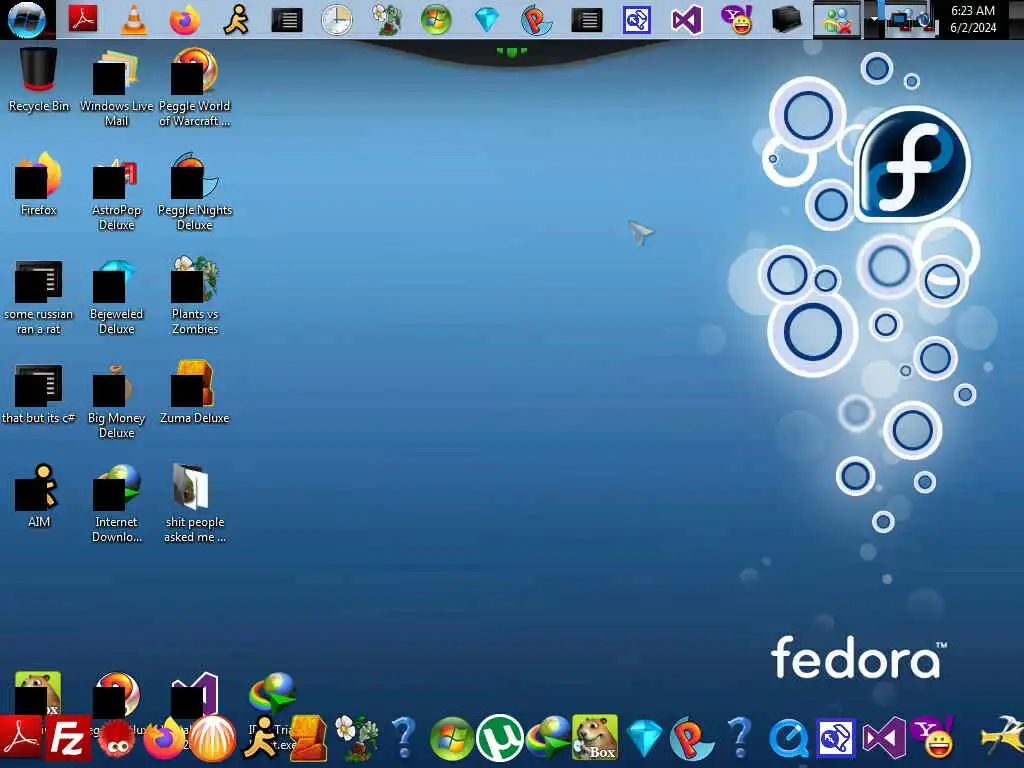The width and height of the screenshot is (1024, 768).
Task: Click the green Windows orb in the bottom dock
Action: point(451,739)
